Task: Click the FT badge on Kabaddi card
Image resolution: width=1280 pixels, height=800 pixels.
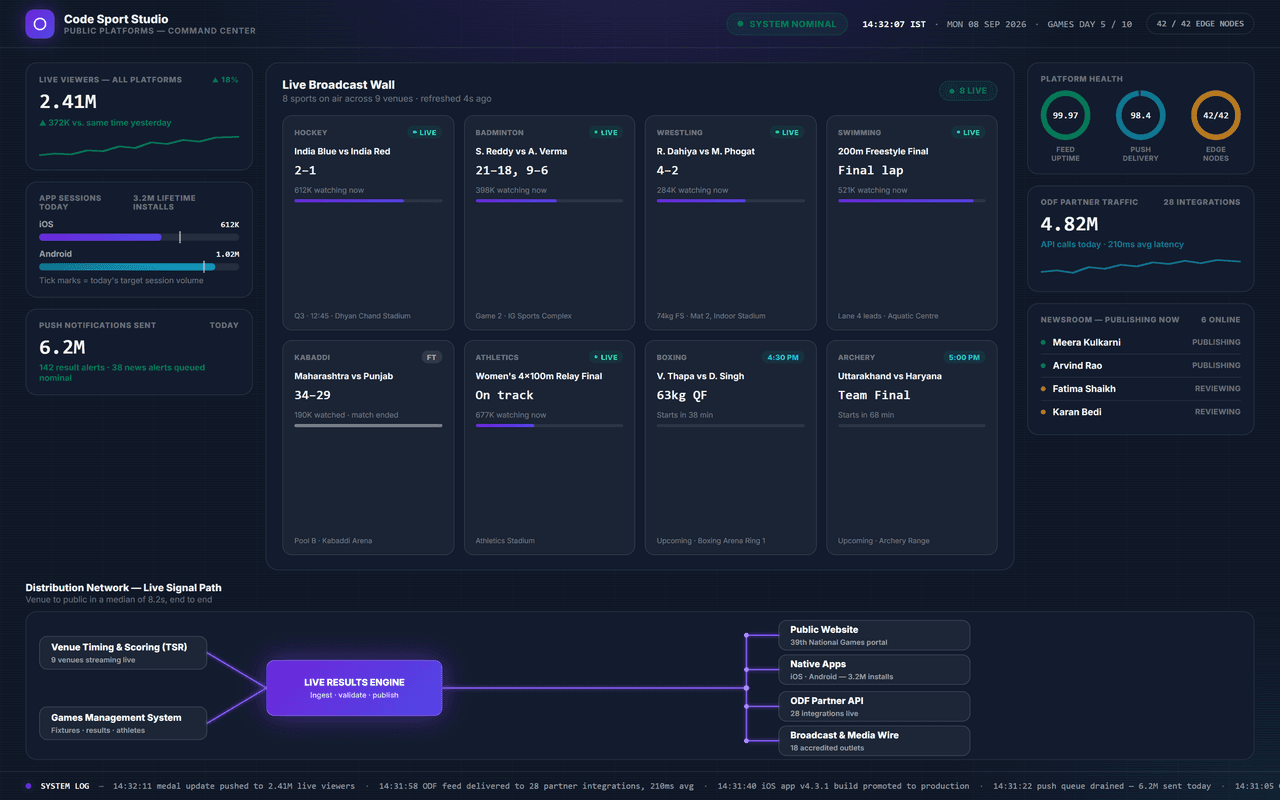Action: point(431,357)
